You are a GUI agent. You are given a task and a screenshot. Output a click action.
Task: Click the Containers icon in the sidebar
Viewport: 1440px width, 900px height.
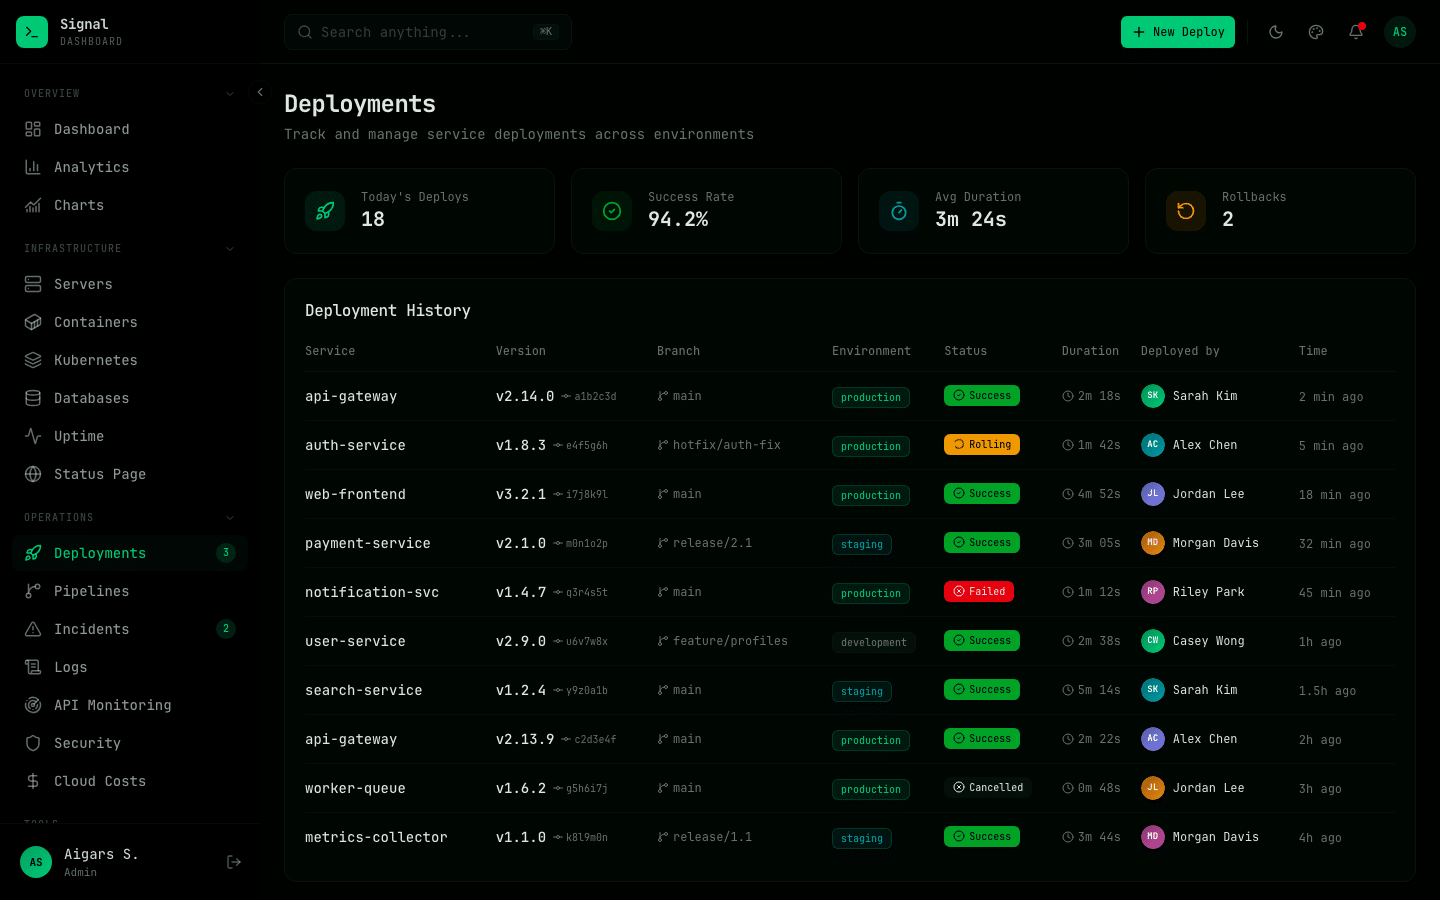click(35, 322)
